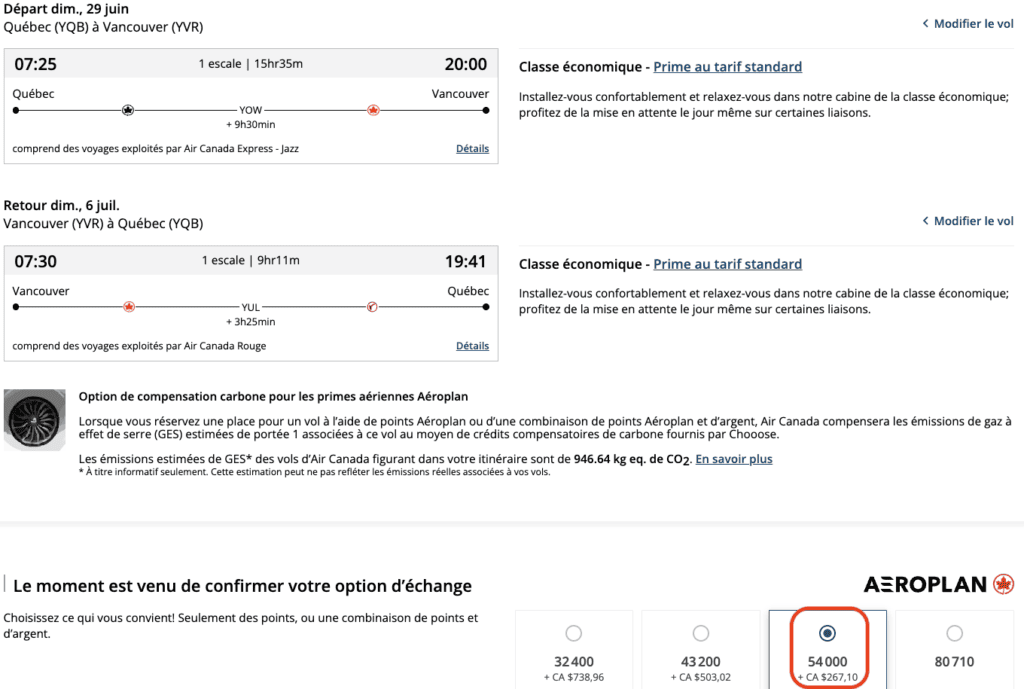Screen dimensions: 1024x689
Task: Select the 80 710 points radio option
Action: (x=954, y=633)
